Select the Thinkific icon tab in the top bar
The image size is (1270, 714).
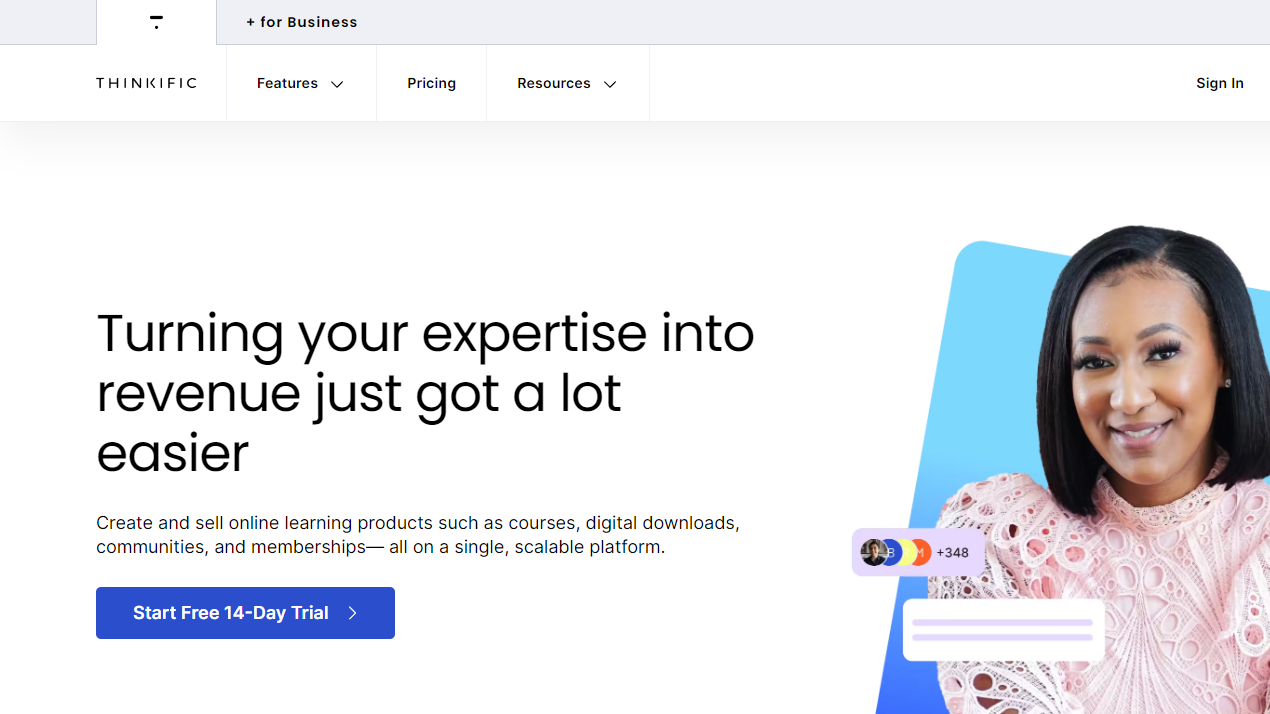point(156,22)
